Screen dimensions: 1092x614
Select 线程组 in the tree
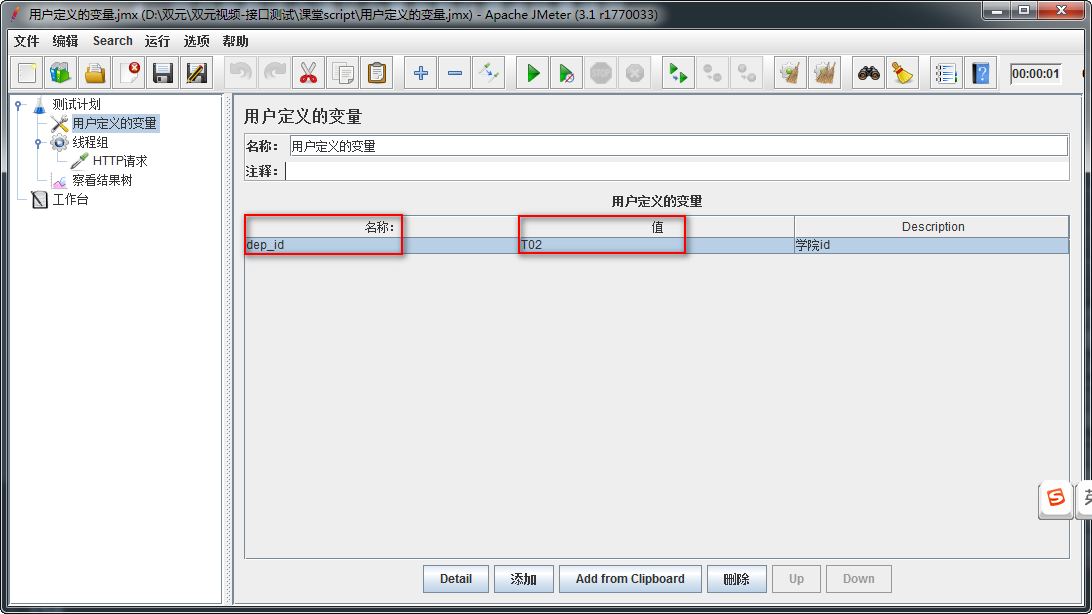pyautogui.click(x=90, y=142)
